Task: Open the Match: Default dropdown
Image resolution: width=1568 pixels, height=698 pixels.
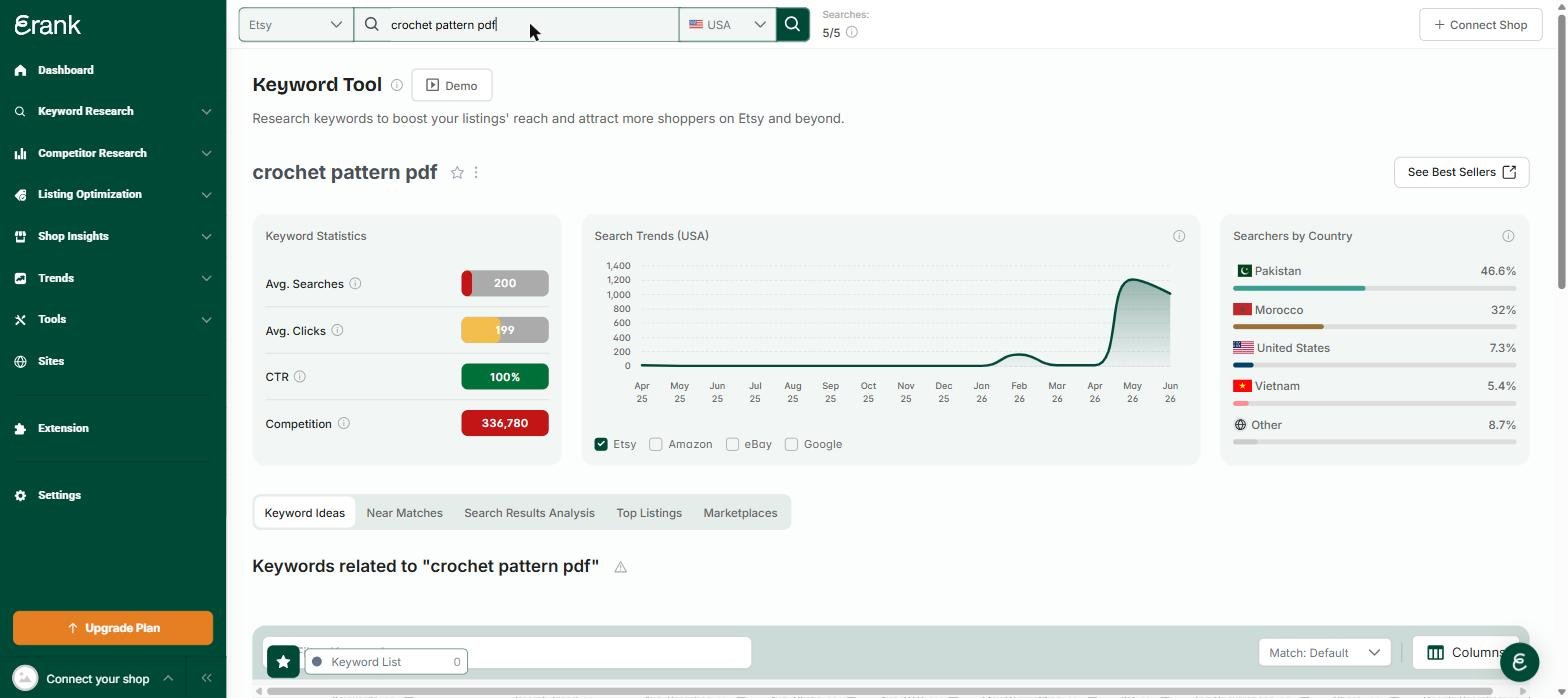Action: click(x=1324, y=653)
